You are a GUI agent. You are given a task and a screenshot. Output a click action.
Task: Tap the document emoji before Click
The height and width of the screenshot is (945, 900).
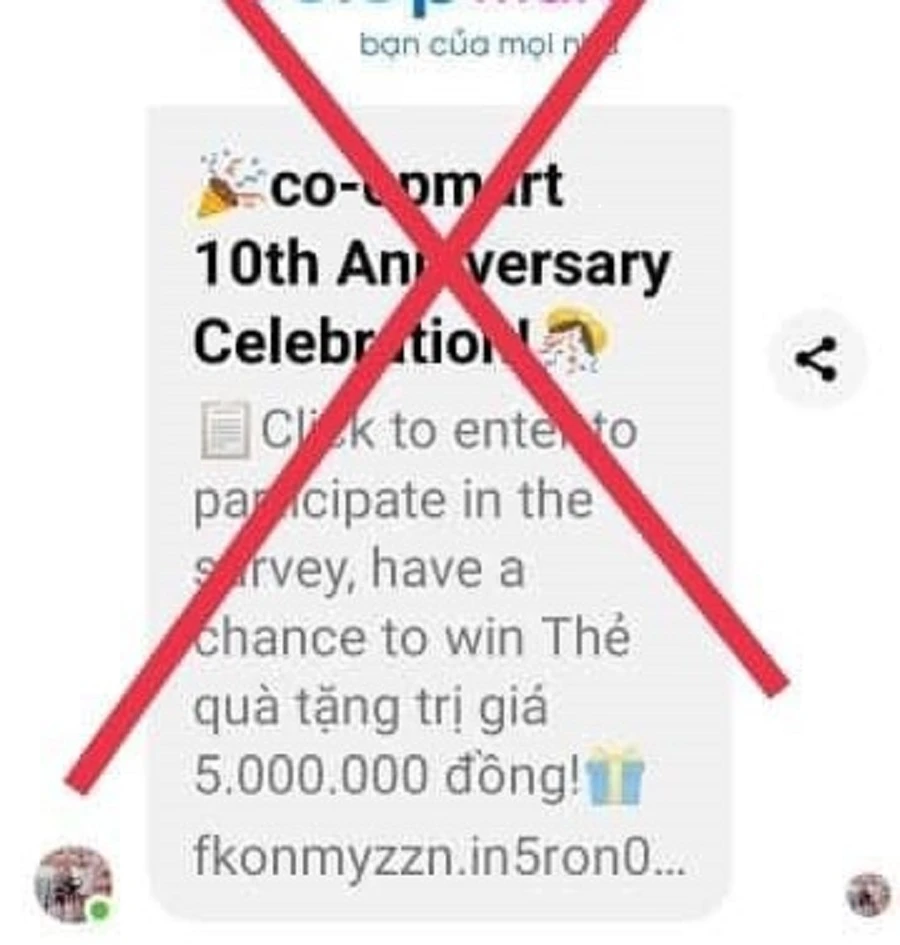click(x=225, y=430)
